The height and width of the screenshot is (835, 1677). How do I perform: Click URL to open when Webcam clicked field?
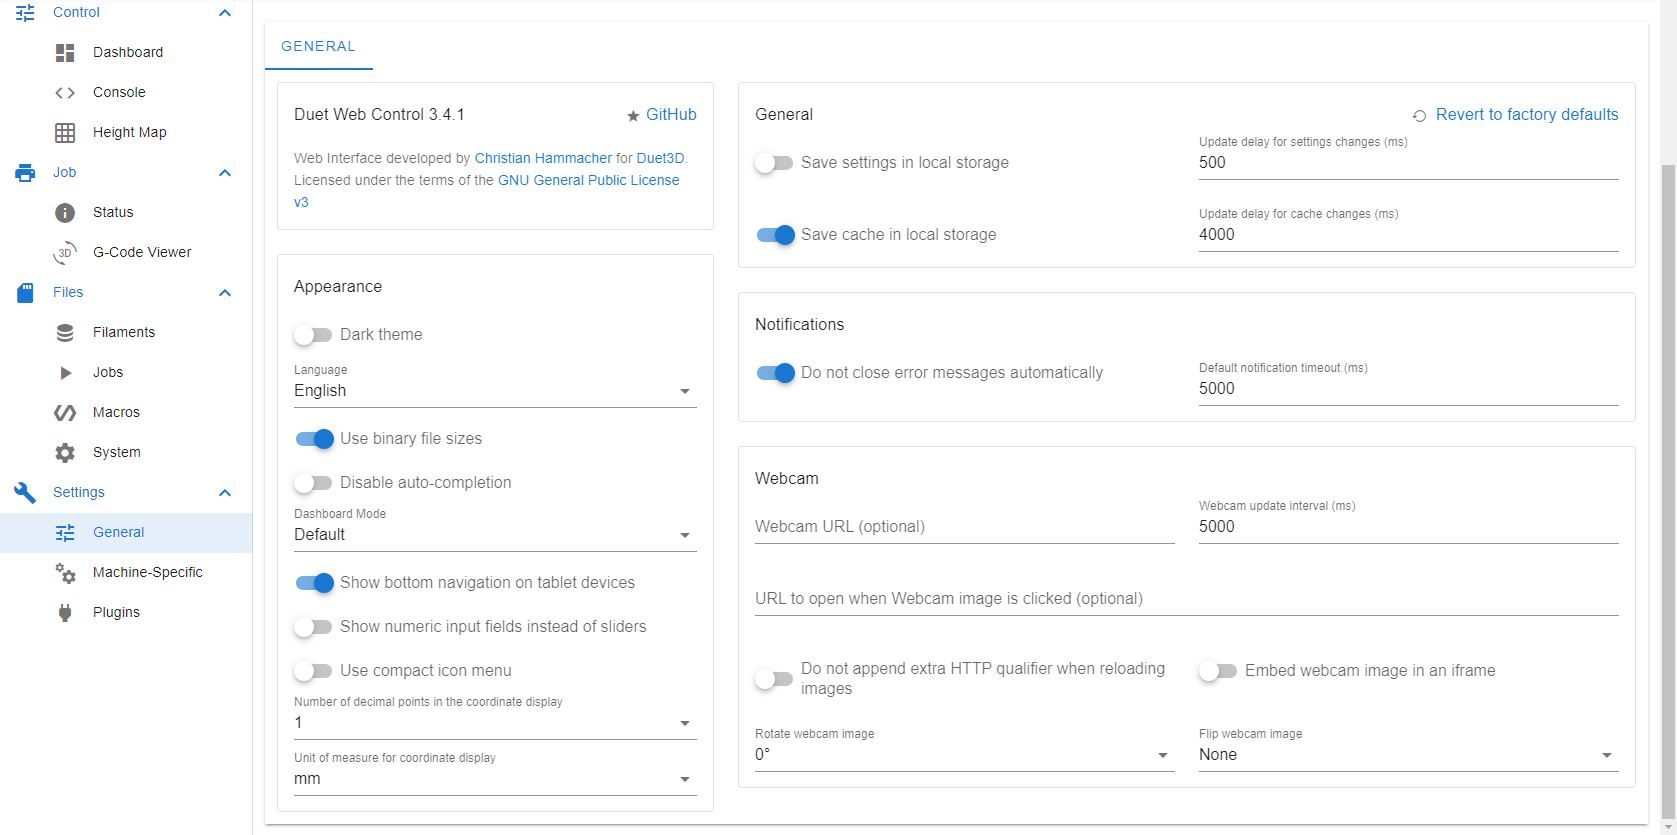1186,598
